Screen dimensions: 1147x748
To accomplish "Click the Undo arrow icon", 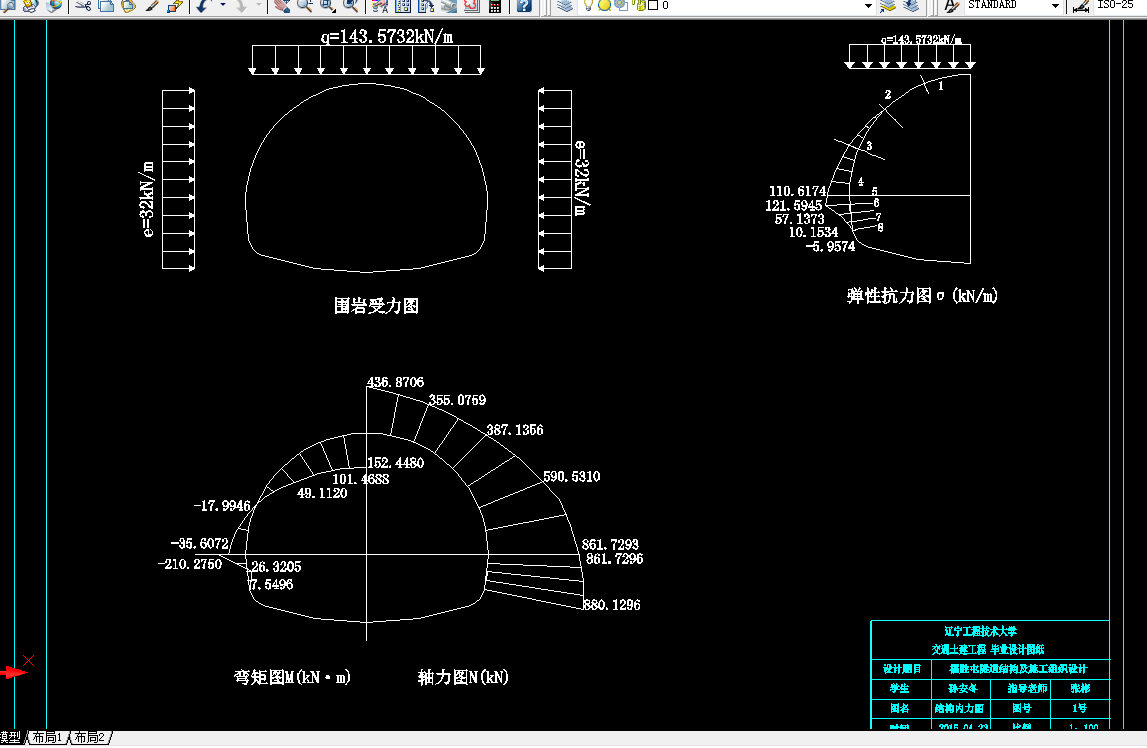I will (x=203, y=6).
